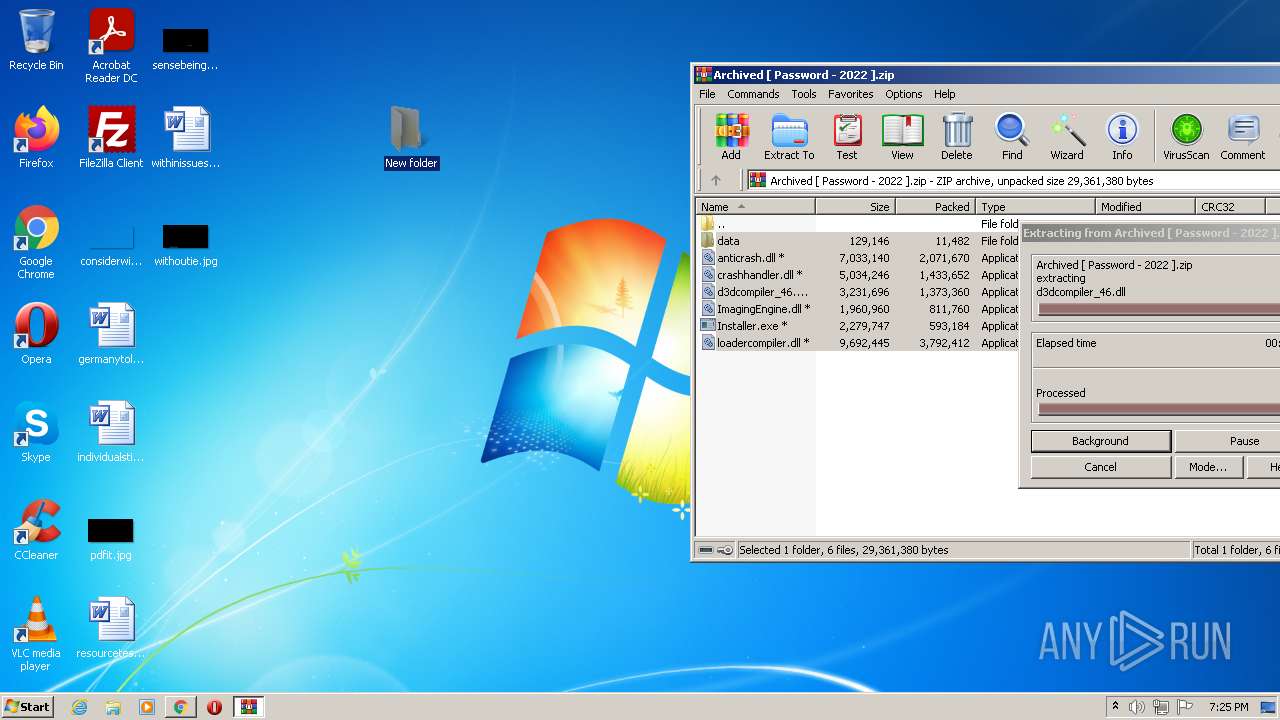Click the Delete toolbar icon
Image resolution: width=1280 pixels, height=720 pixels.
coord(957,137)
